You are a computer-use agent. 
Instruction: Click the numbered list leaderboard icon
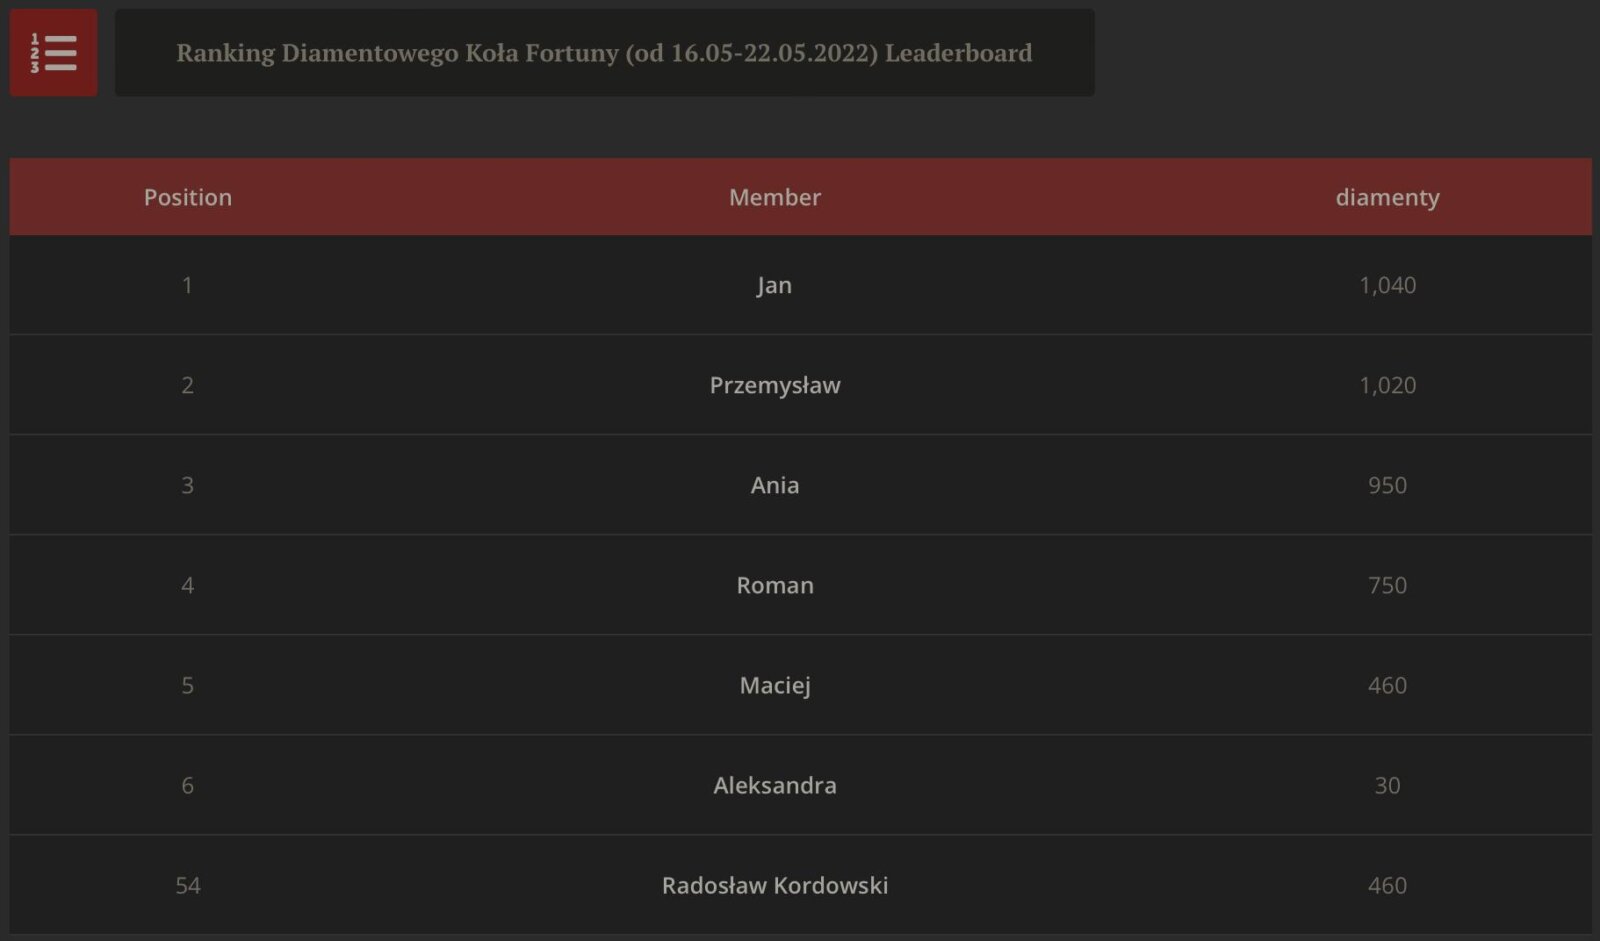click(54, 53)
